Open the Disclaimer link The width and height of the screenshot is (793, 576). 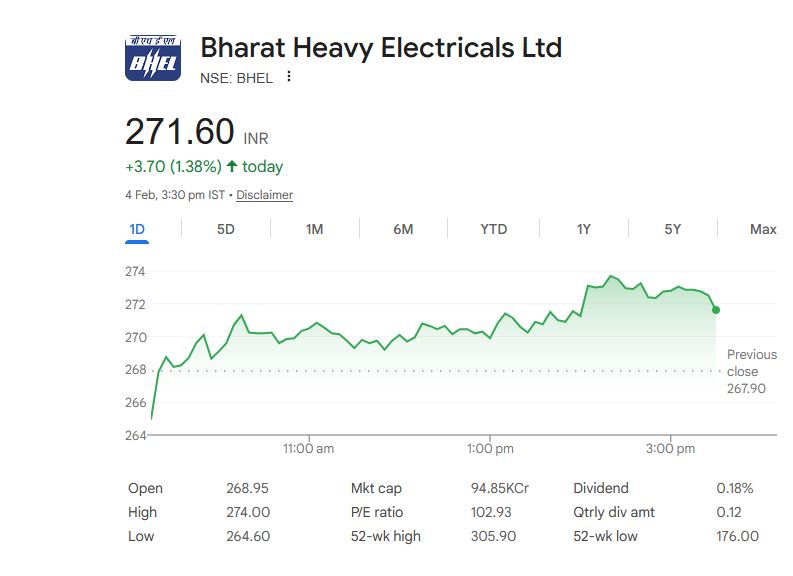pyautogui.click(x=264, y=195)
